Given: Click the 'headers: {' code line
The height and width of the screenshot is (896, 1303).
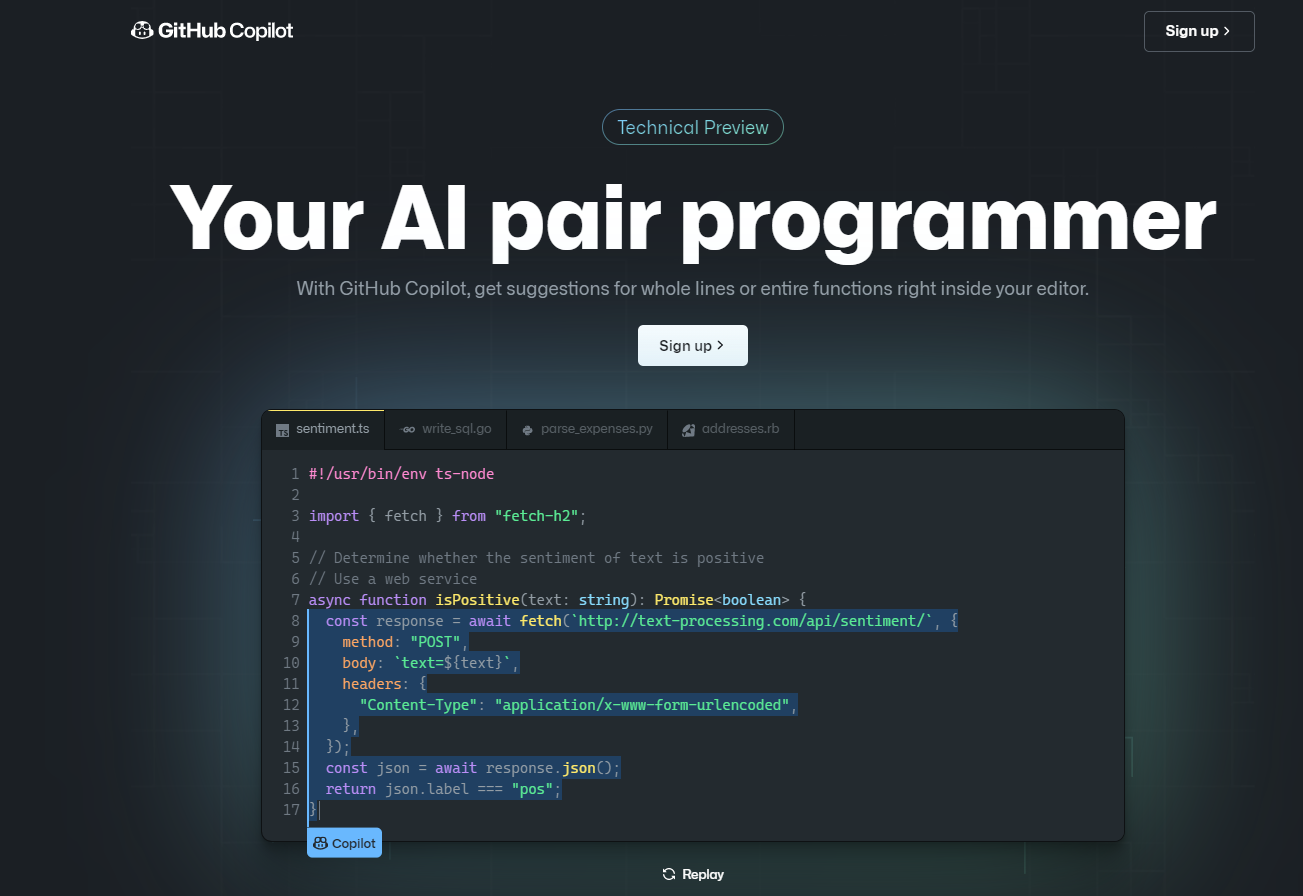Looking at the screenshot, I should tap(384, 684).
